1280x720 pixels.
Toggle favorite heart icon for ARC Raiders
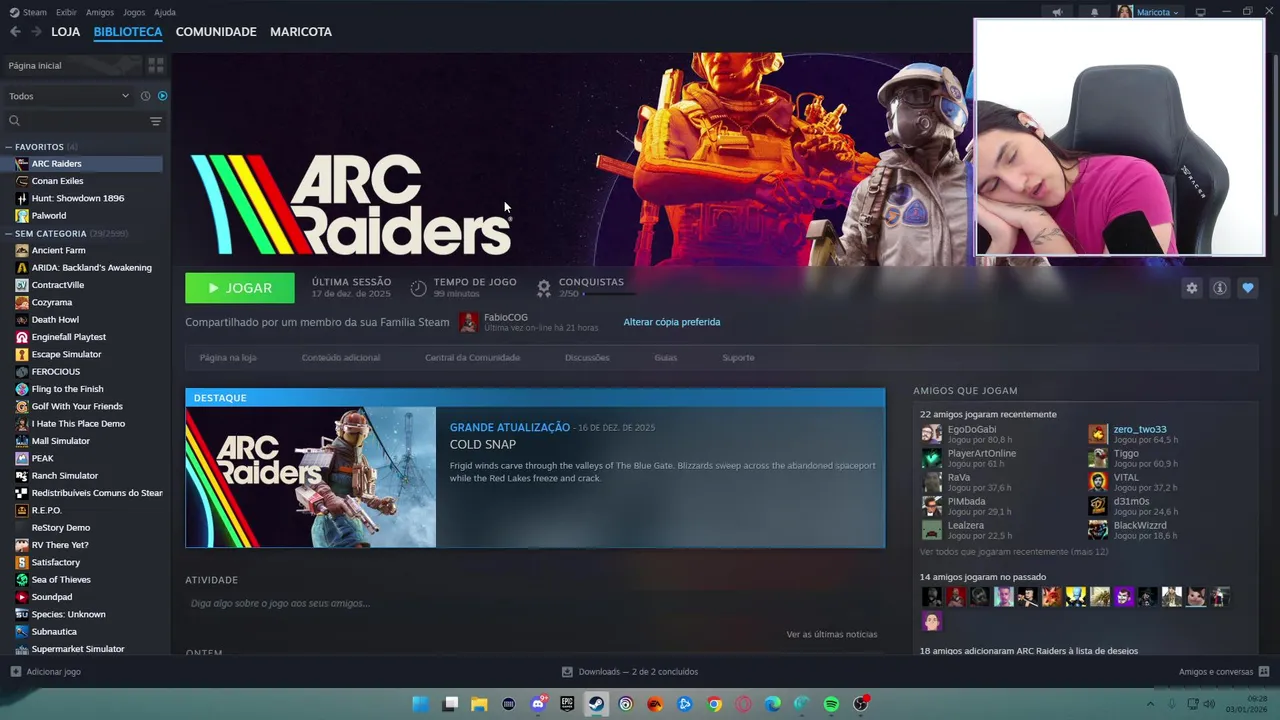tap(1247, 288)
